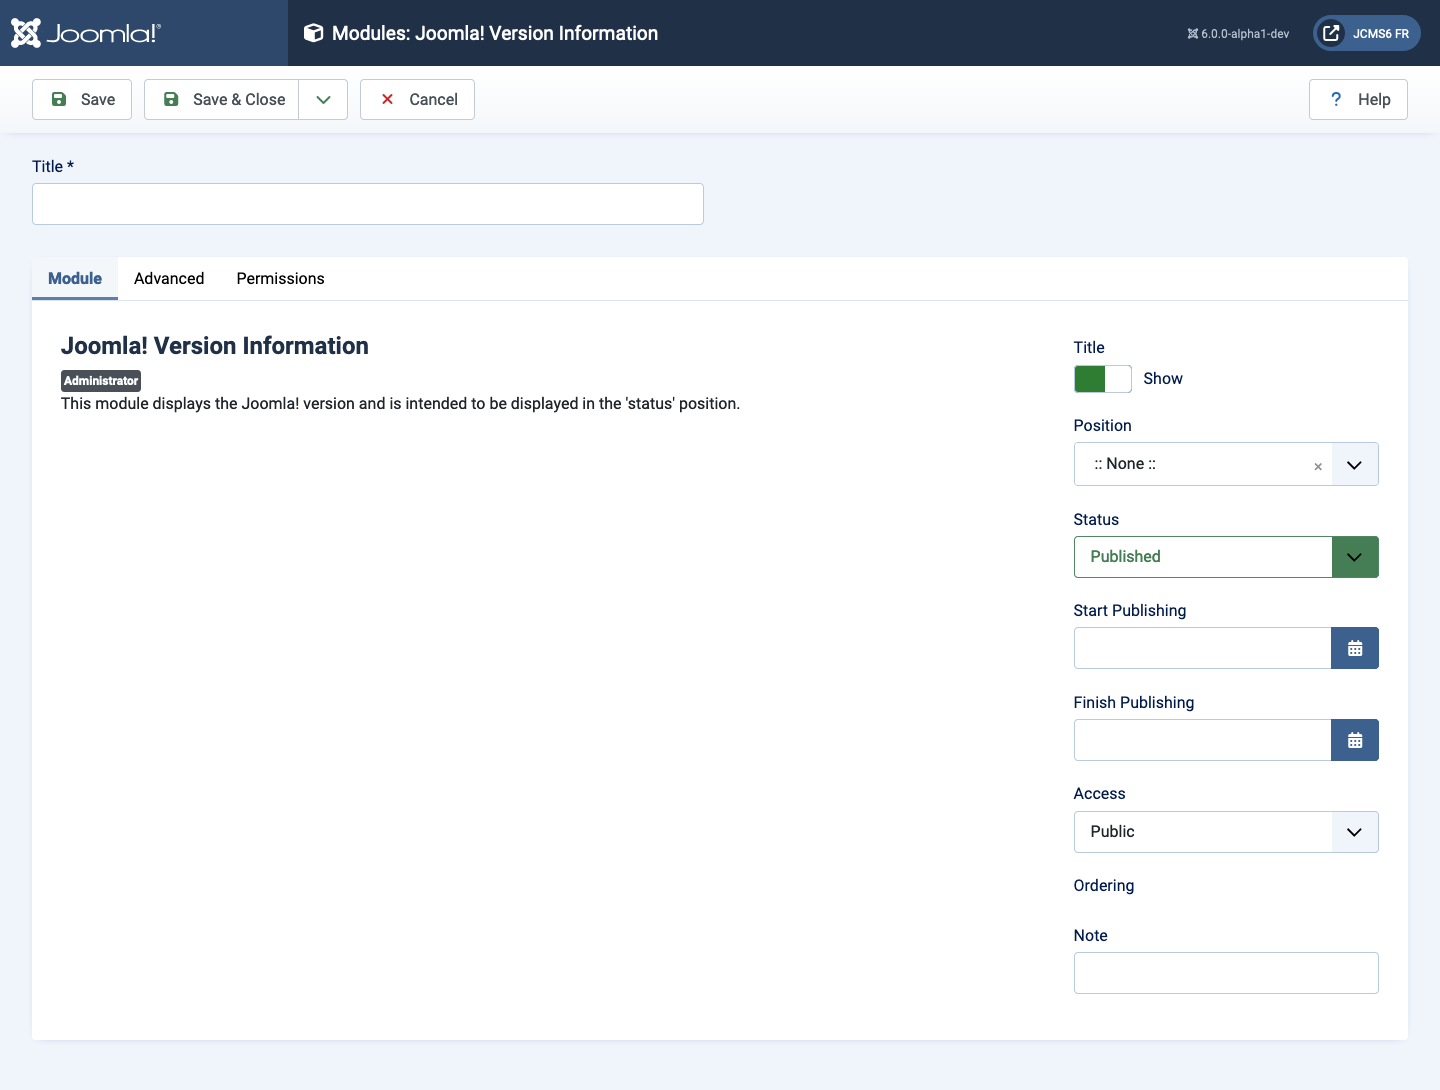The width and height of the screenshot is (1440, 1090).
Task: Focus the module Title input field
Action: (x=368, y=204)
